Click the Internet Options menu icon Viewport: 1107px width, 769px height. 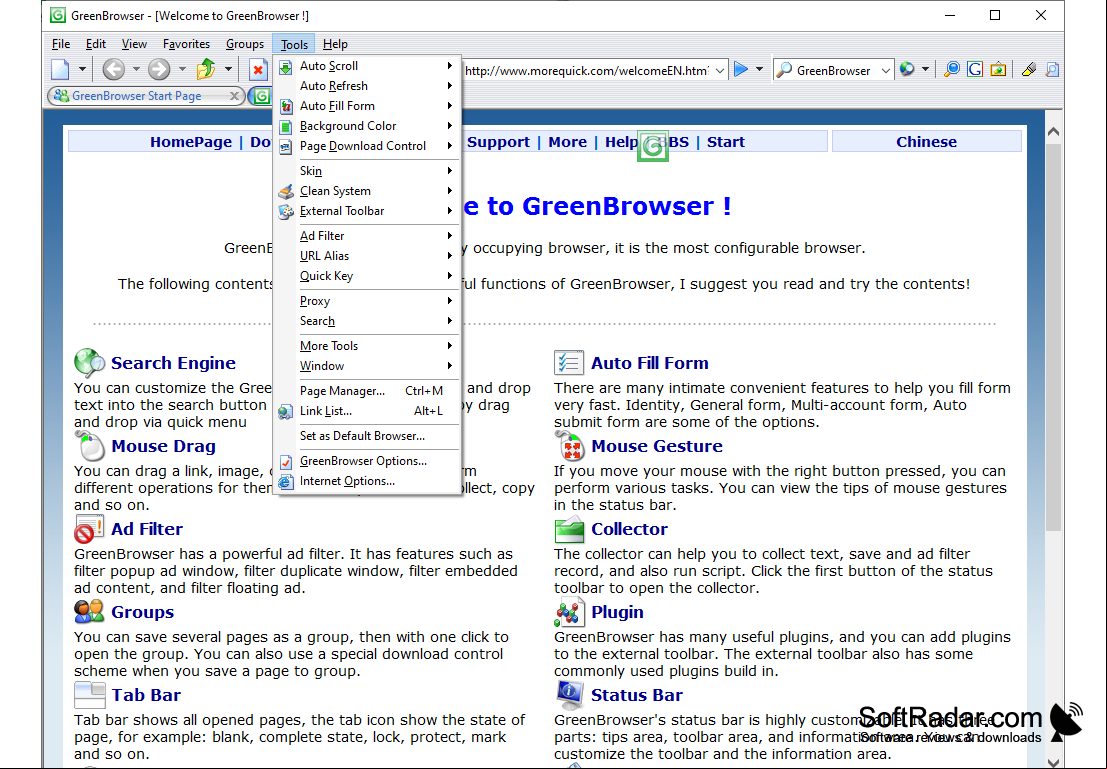285,482
